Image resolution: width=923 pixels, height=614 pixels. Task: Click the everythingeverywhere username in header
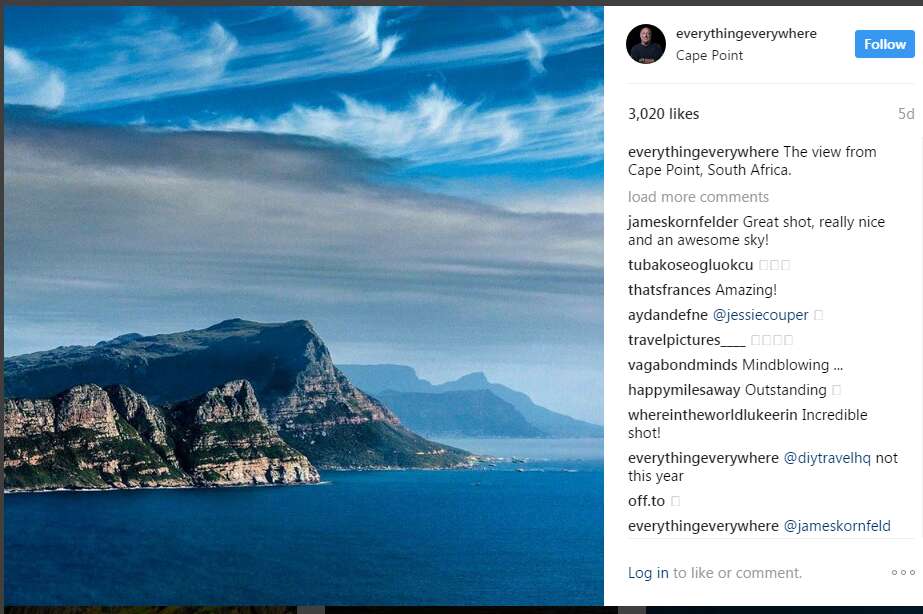pos(746,34)
